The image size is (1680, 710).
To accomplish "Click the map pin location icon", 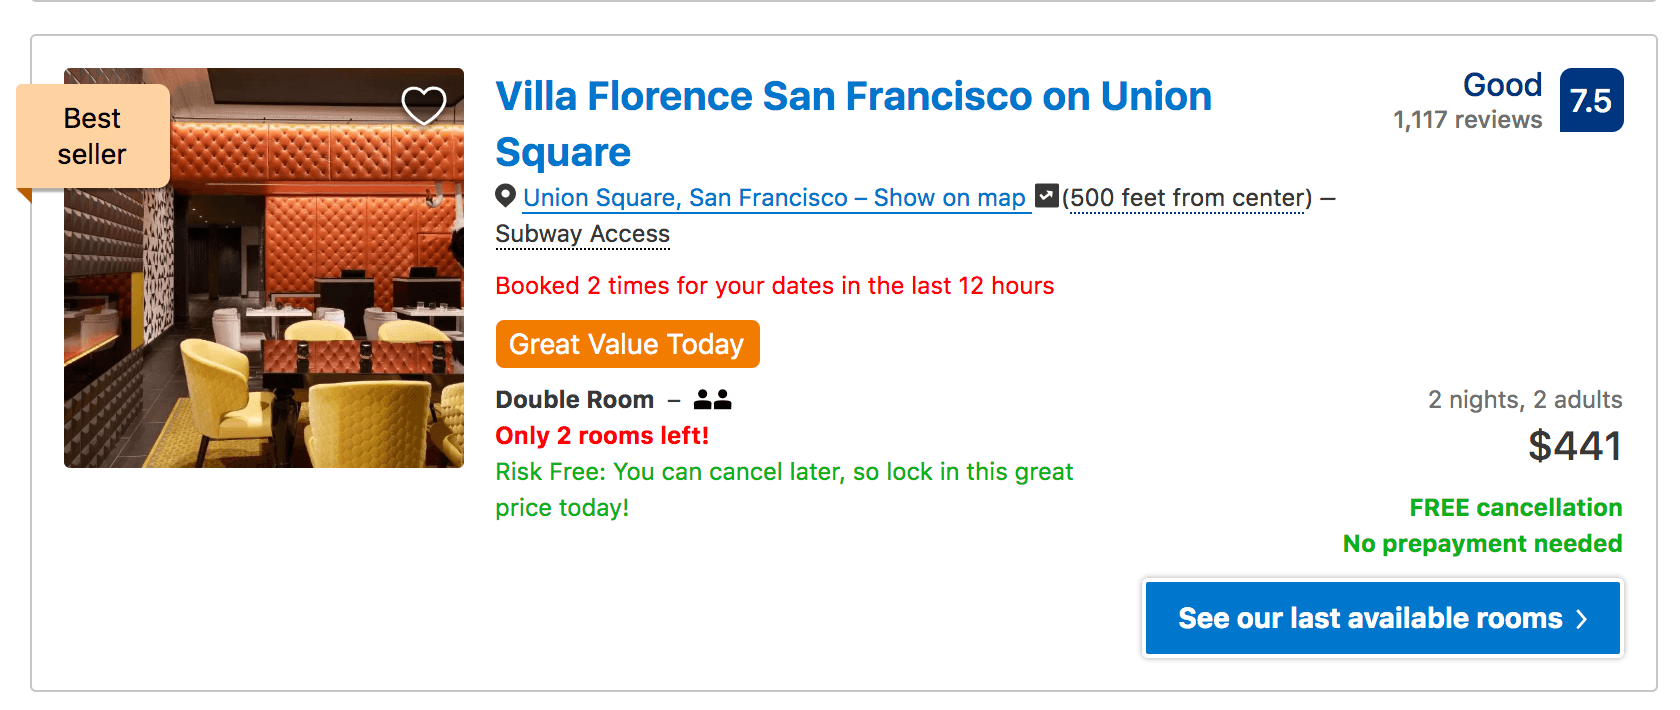I will (506, 196).
